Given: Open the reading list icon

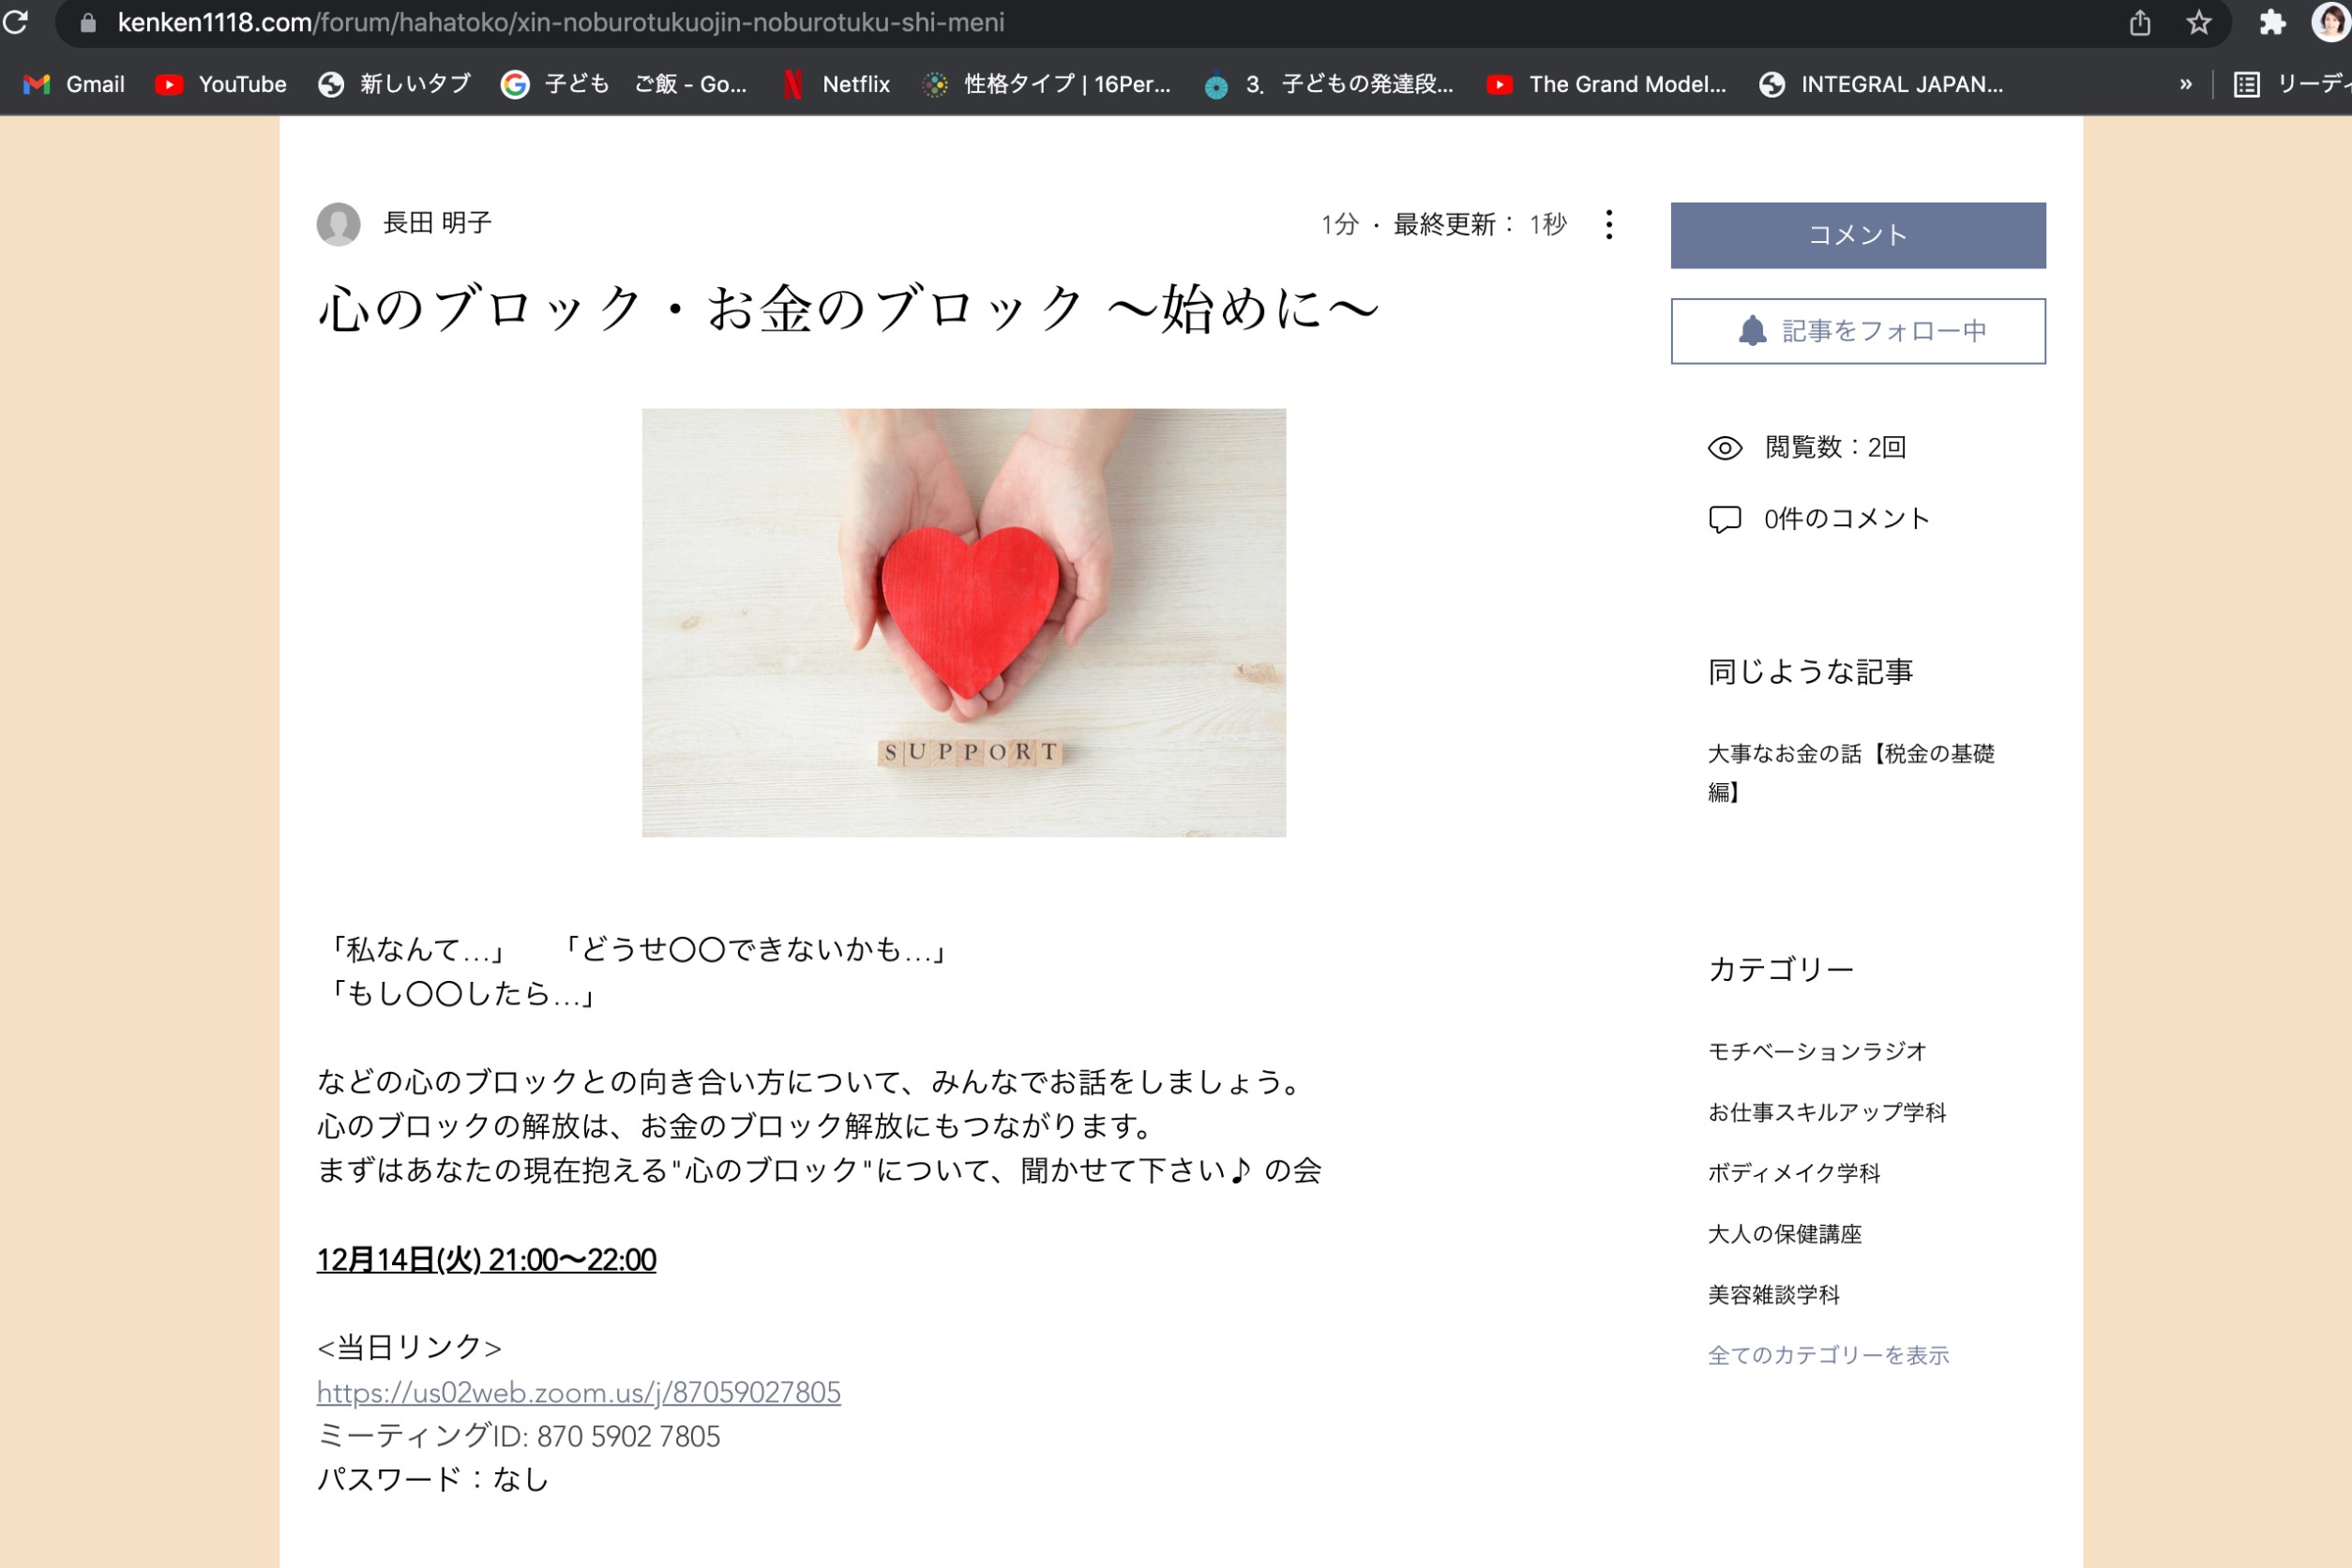Looking at the screenshot, I should coord(2246,84).
